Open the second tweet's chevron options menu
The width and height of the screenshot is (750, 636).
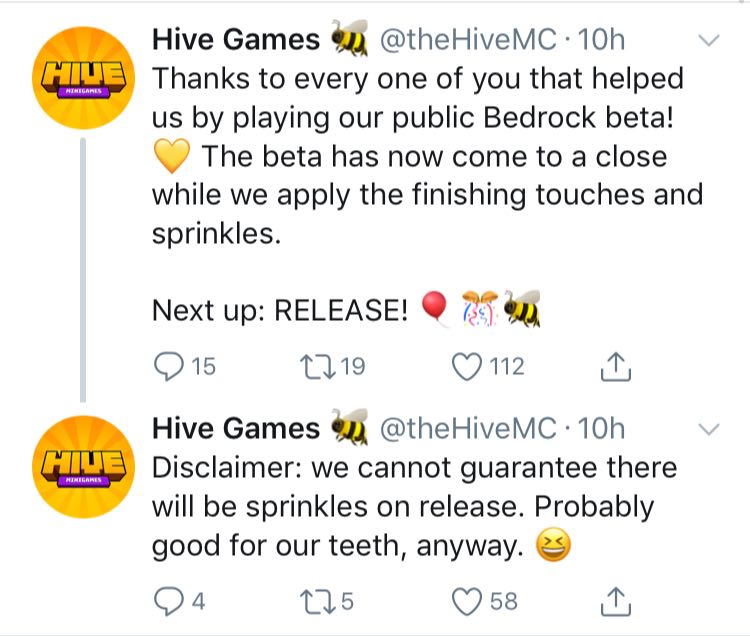(x=708, y=428)
